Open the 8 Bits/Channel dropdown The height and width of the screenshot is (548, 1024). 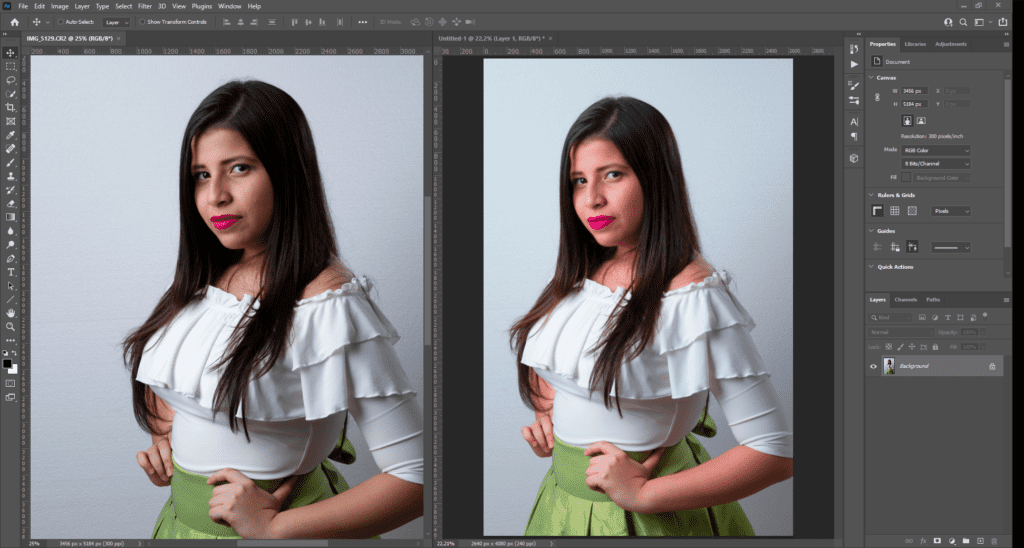point(936,163)
